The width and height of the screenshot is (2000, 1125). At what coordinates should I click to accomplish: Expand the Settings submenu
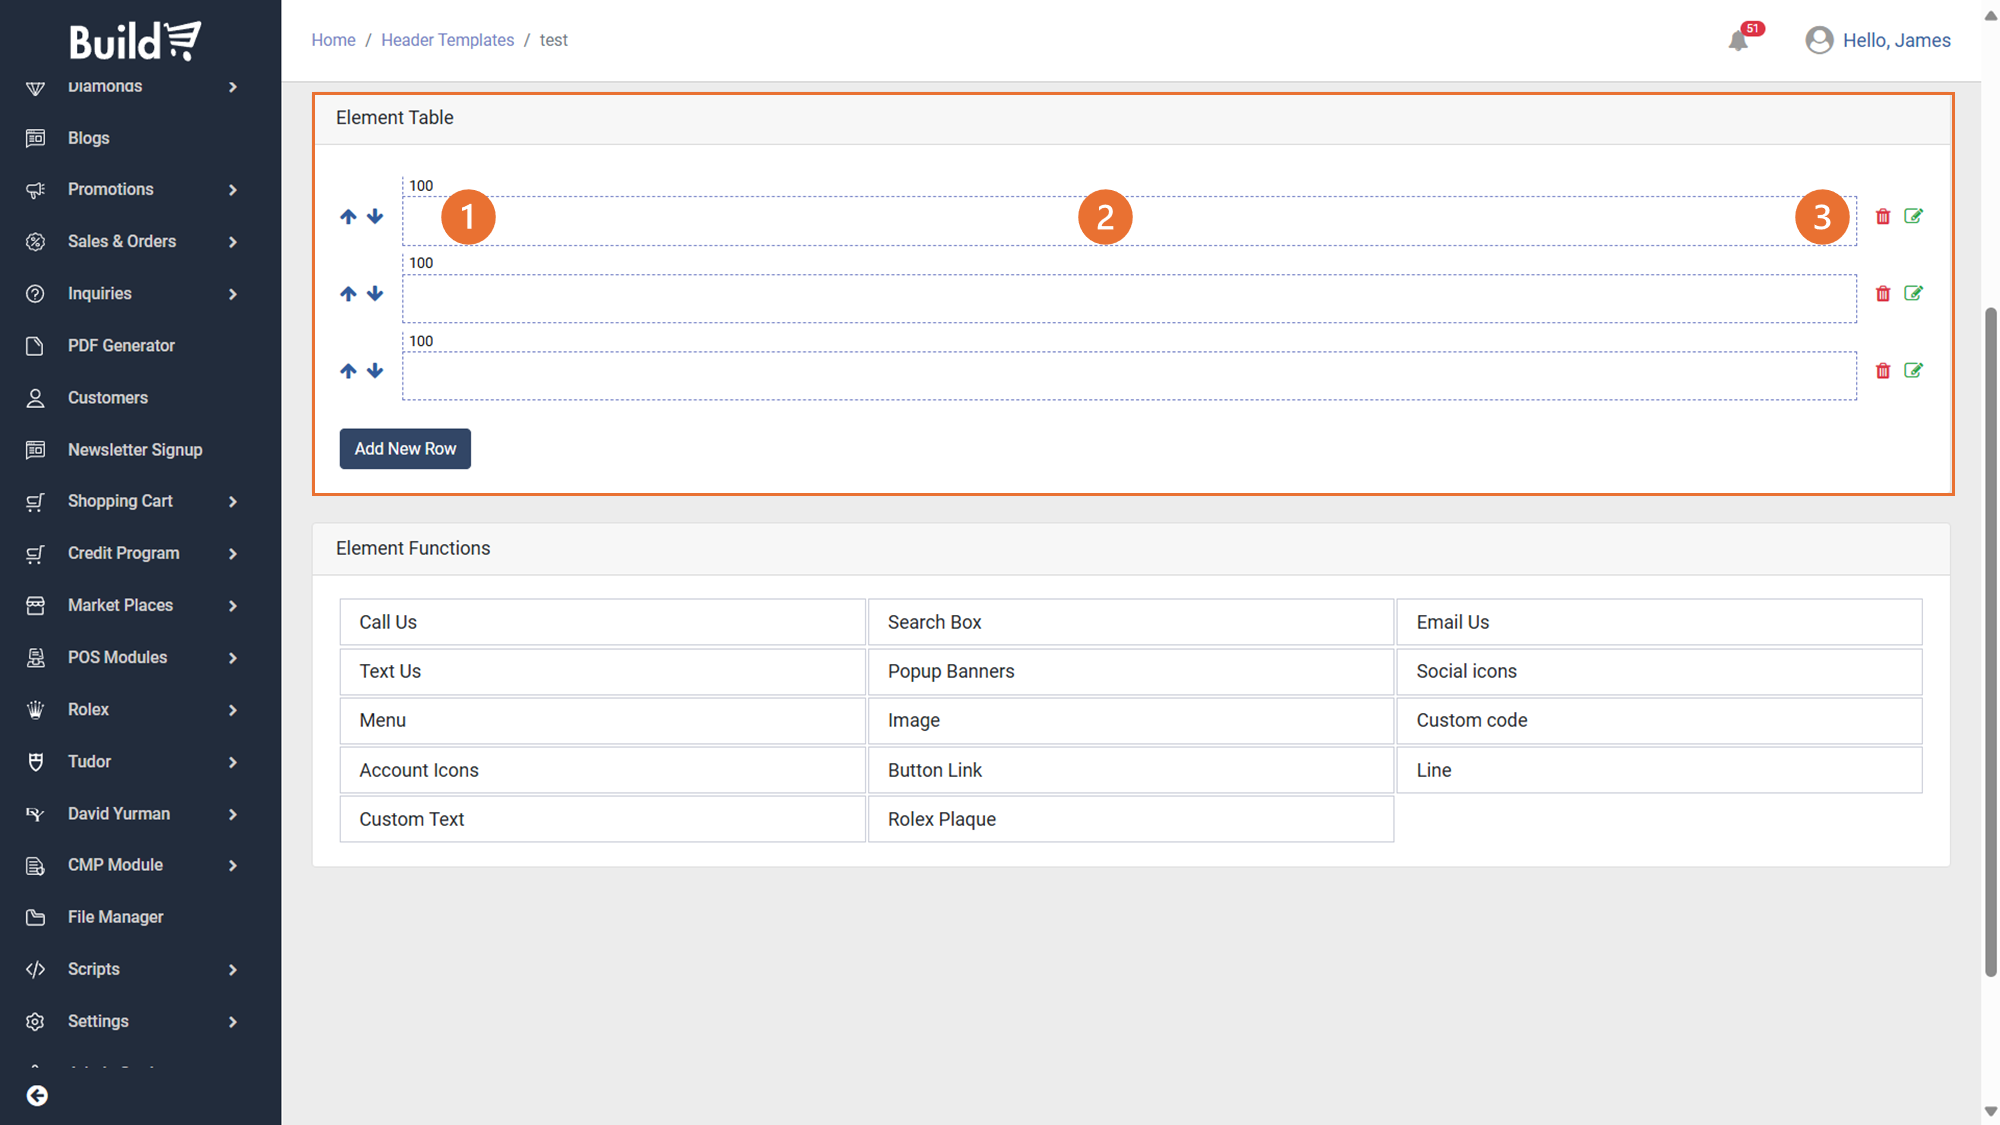pos(232,1022)
